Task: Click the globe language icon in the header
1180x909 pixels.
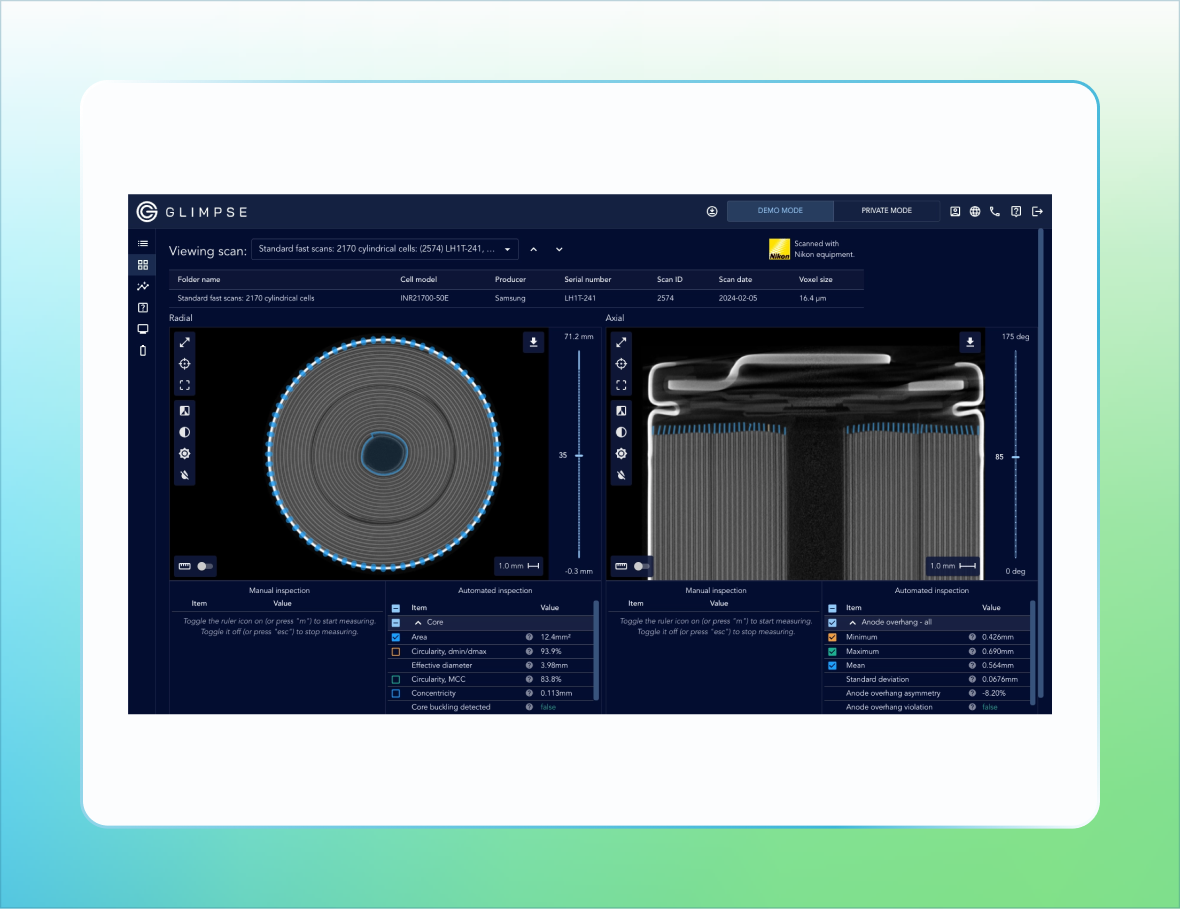Action: click(x=975, y=211)
